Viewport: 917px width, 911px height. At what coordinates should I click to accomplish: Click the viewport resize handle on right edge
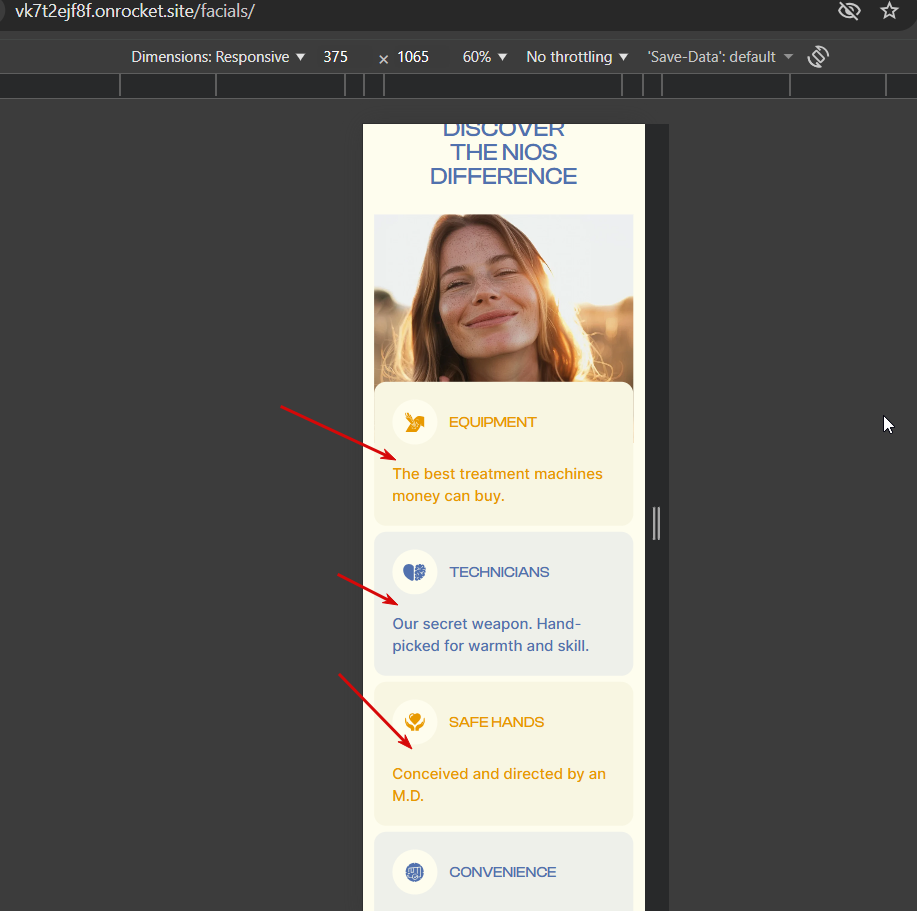(x=656, y=523)
